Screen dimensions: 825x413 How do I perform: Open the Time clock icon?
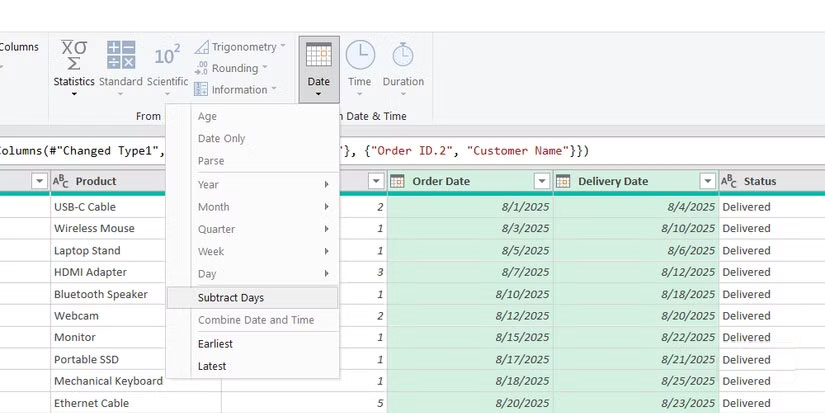click(360, 56)
